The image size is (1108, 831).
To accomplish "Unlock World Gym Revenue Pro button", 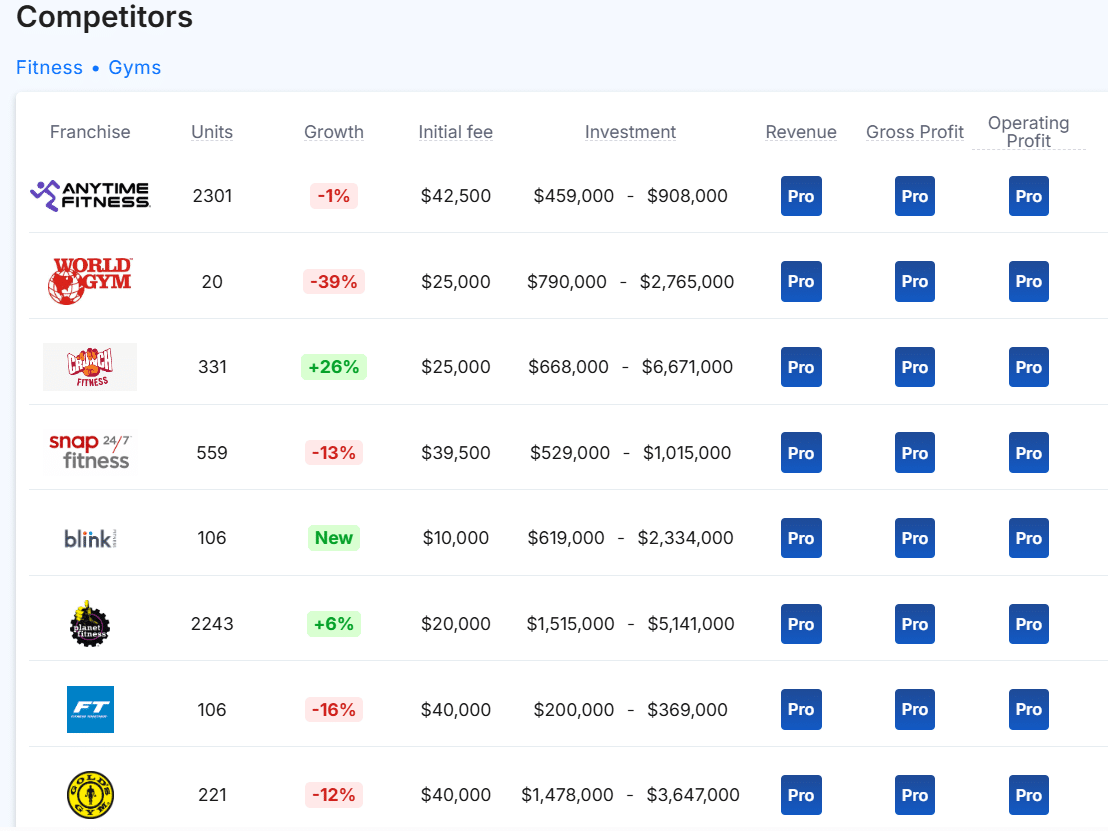I will click(801, 281).
